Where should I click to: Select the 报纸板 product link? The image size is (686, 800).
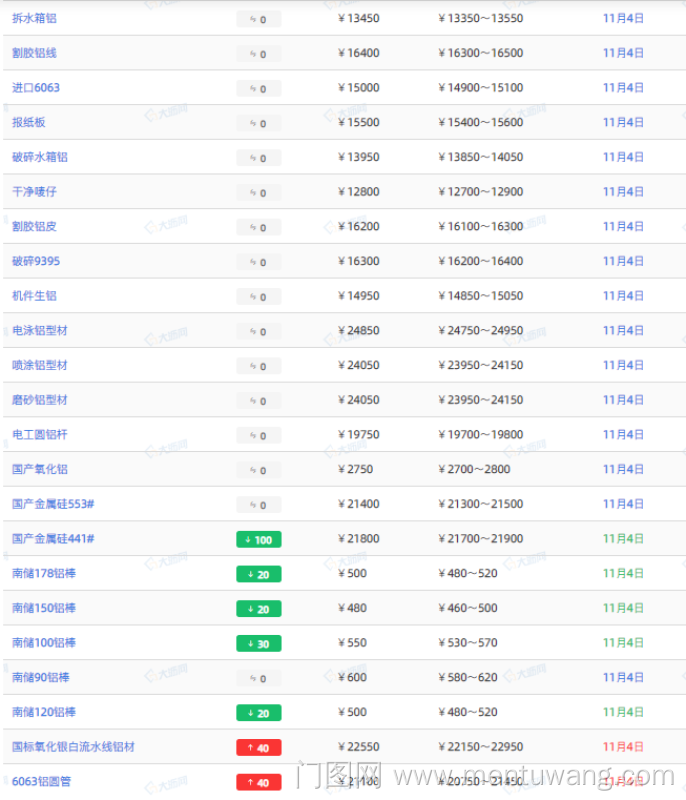coord(28,122)
